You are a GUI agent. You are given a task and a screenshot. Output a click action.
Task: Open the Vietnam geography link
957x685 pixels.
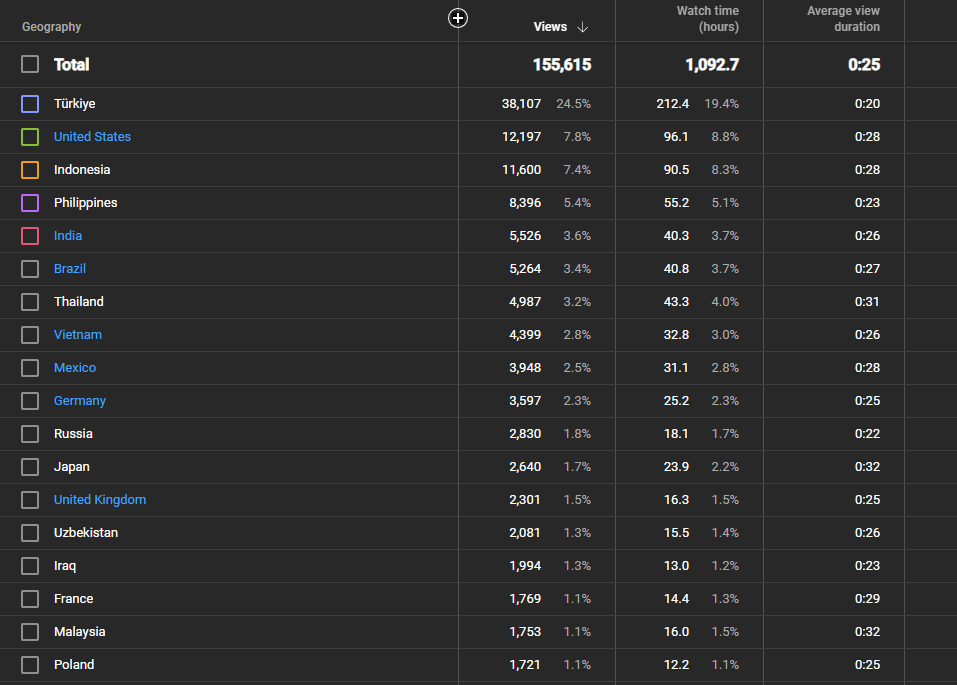coord(78,335)
